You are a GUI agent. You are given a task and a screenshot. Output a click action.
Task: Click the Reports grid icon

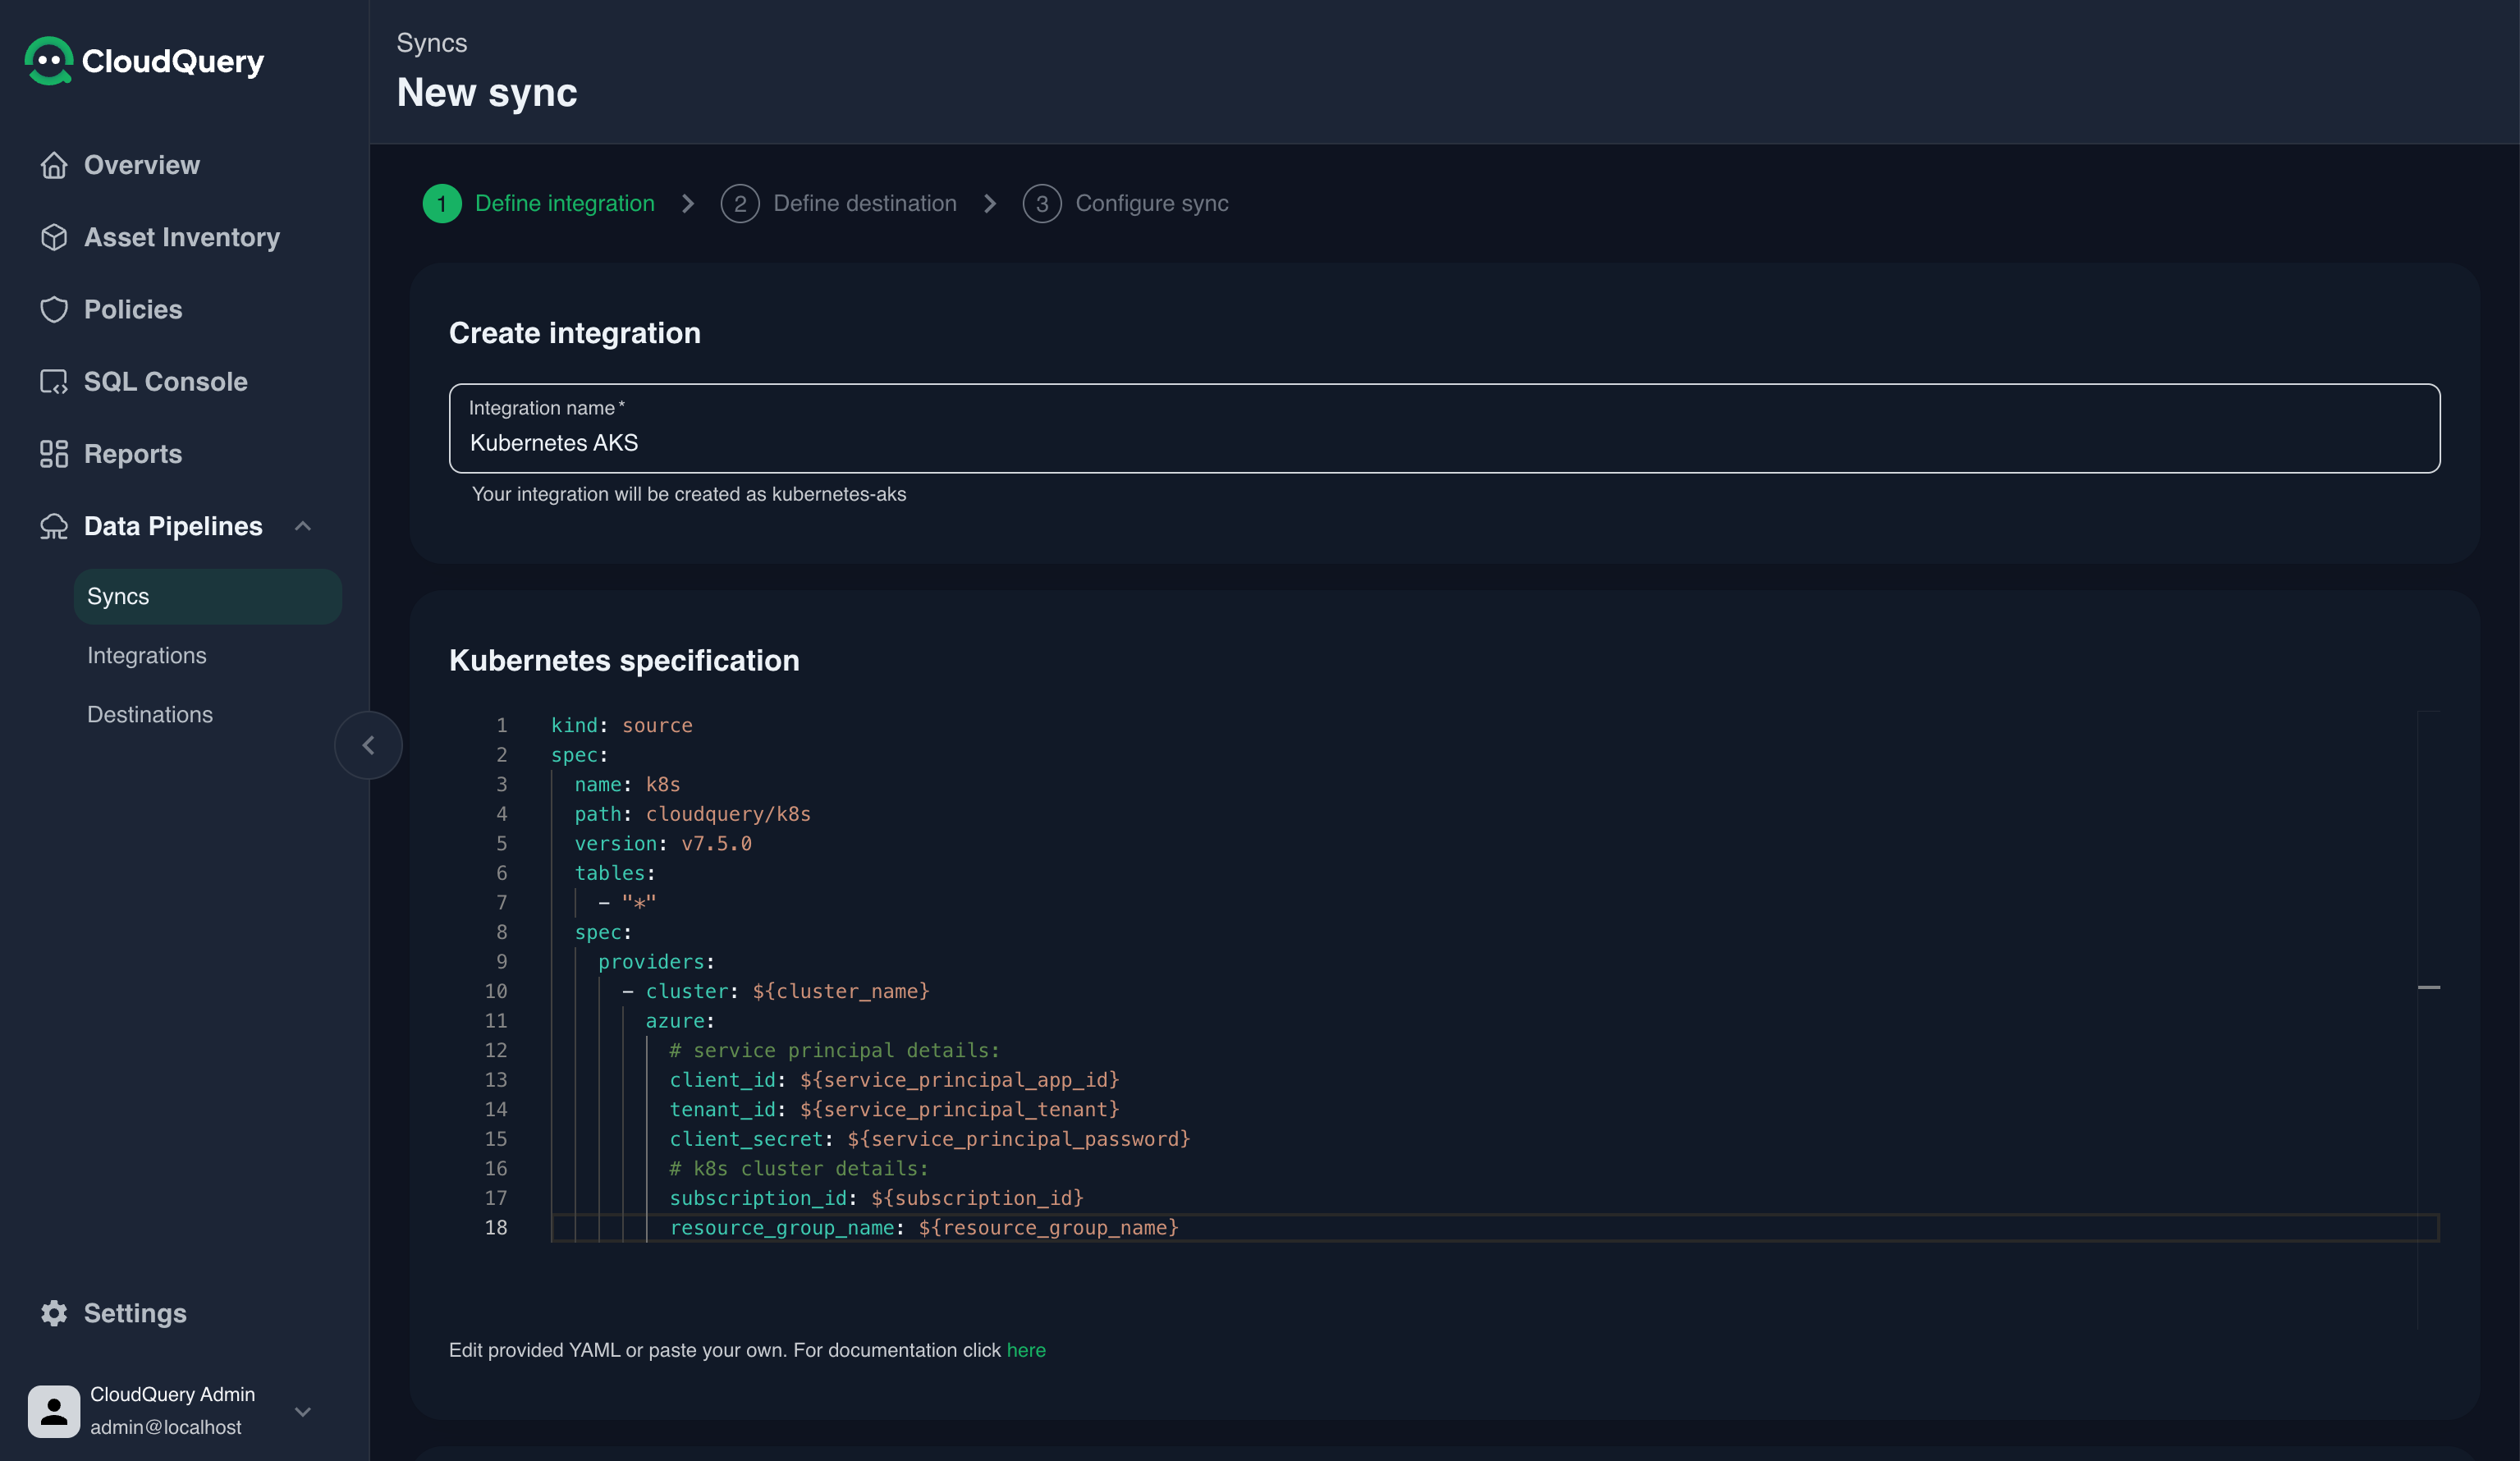(54, 454)
